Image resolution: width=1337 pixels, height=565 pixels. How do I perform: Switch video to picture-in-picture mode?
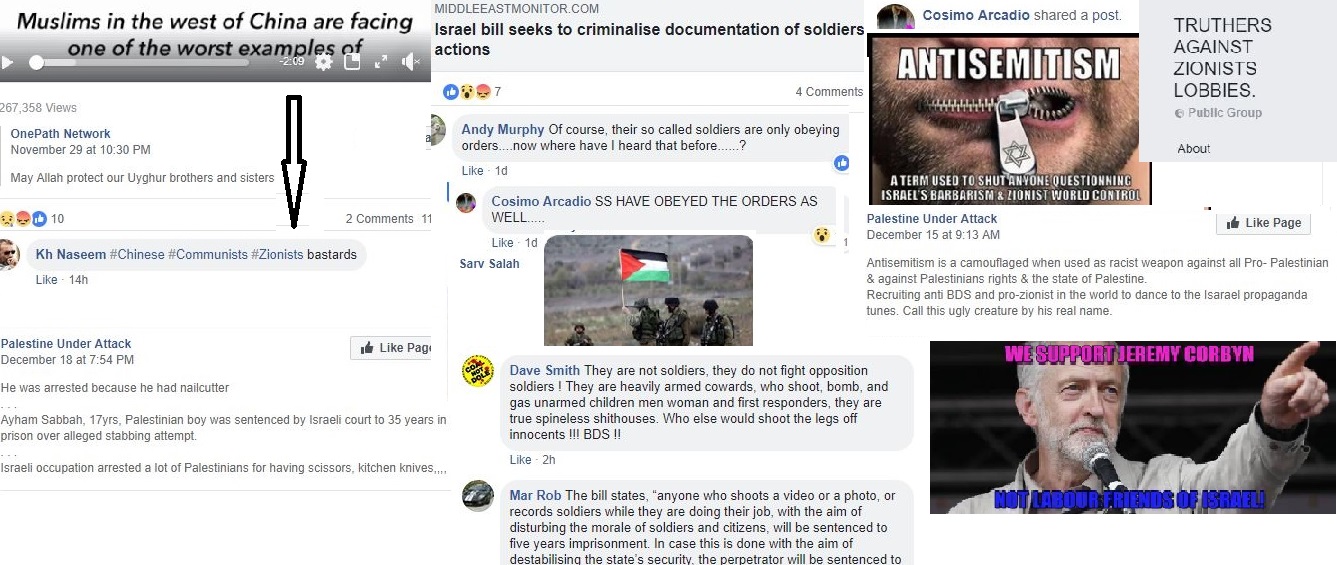pyautogui.click(x=352, y=62)
